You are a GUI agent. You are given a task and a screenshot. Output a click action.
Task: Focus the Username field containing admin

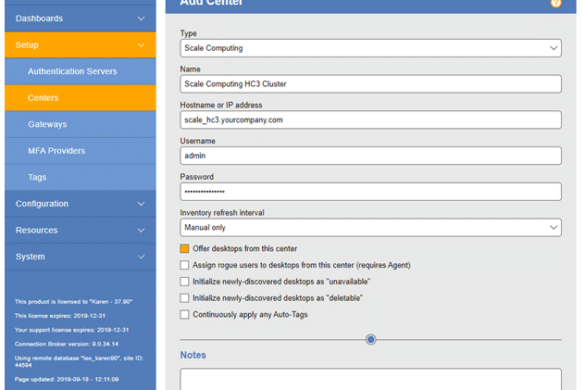[x=370, y=156]
